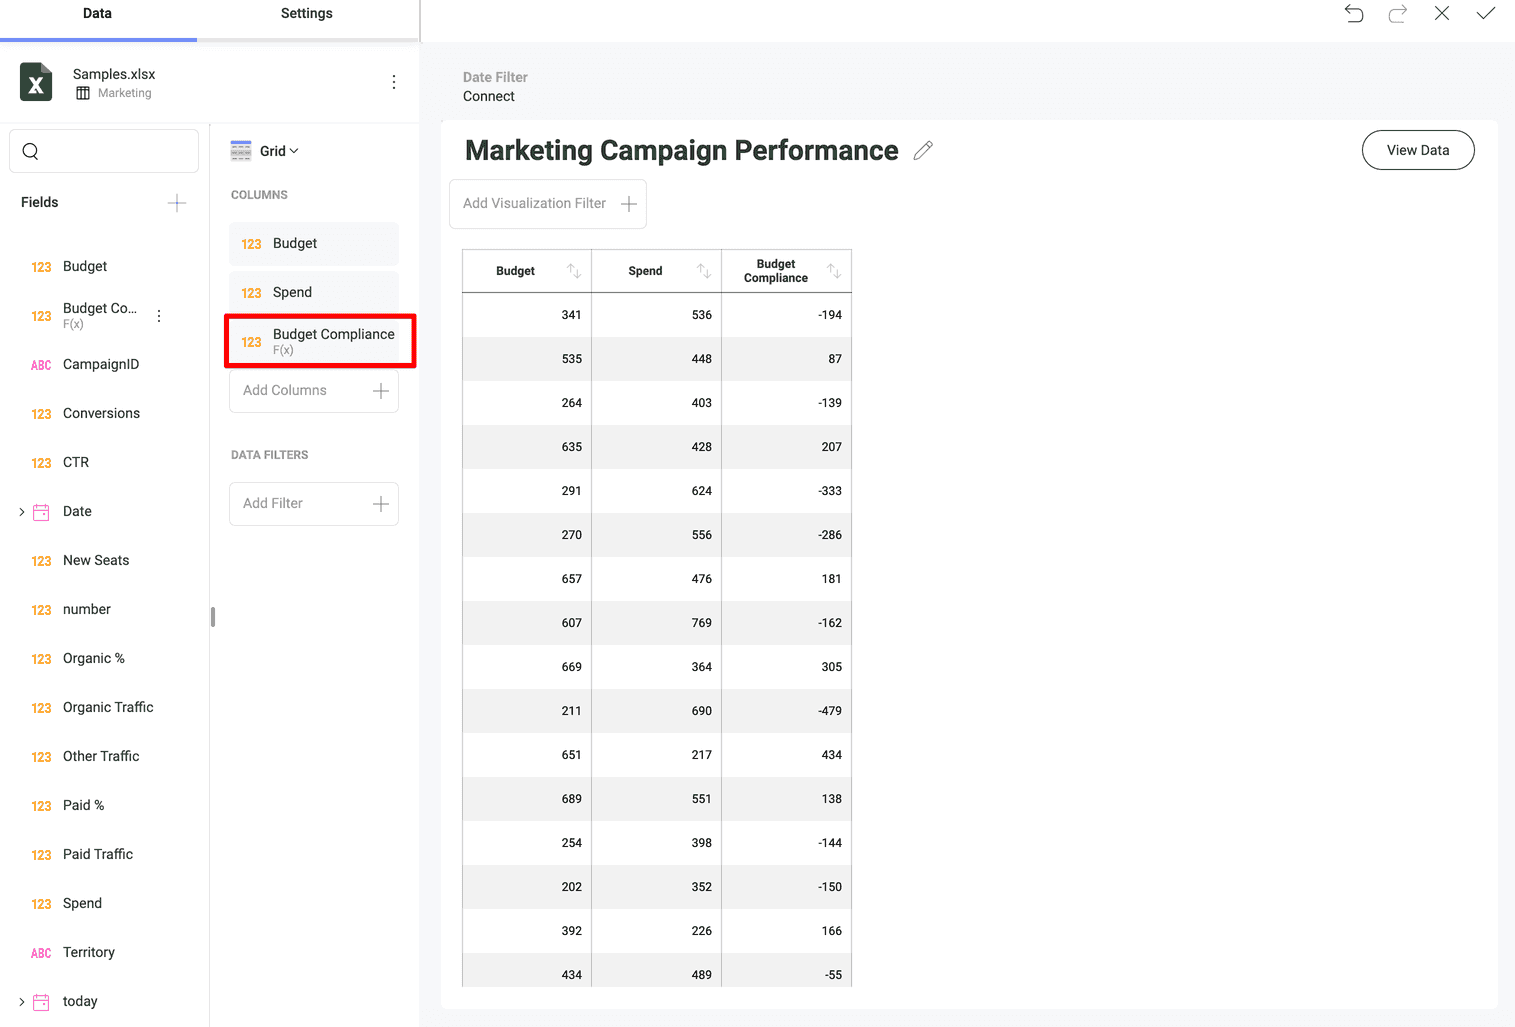
Task: Sort the Spend column
Action: click(x=704, y=271)
